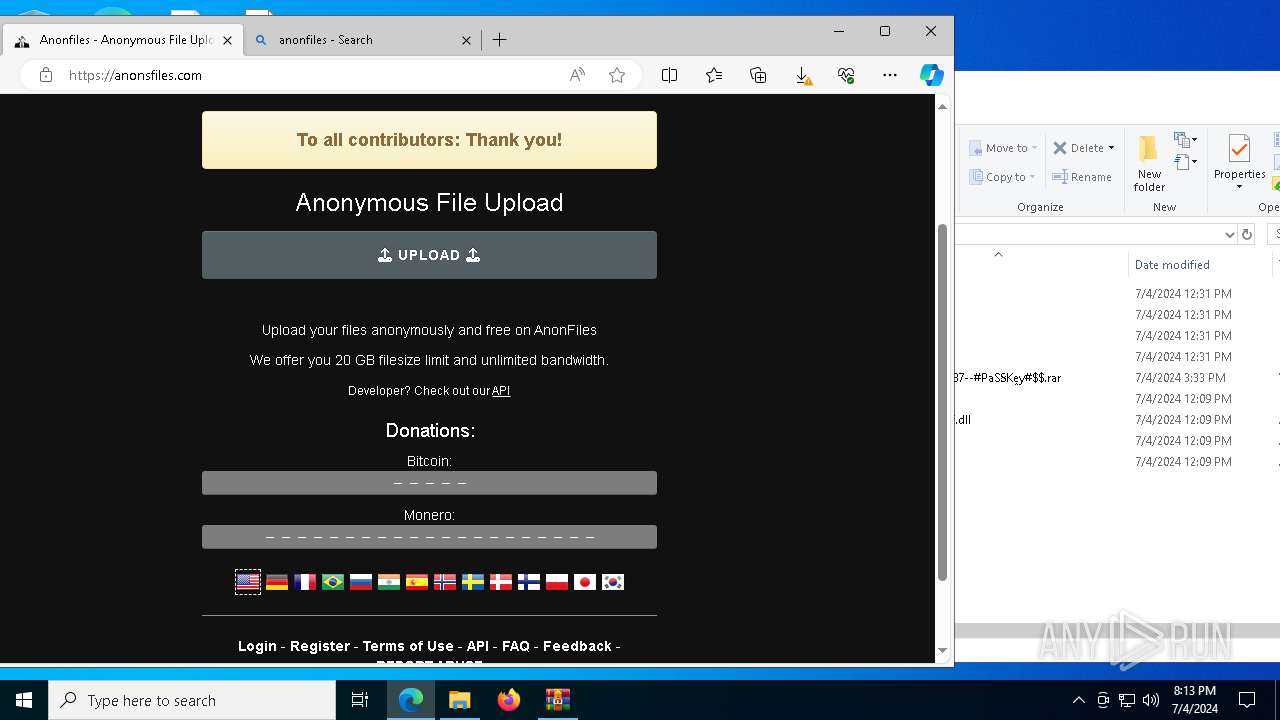This screenshot has height=720, width=1280.
Task: Open the notification center
Action: point(1247,700)
